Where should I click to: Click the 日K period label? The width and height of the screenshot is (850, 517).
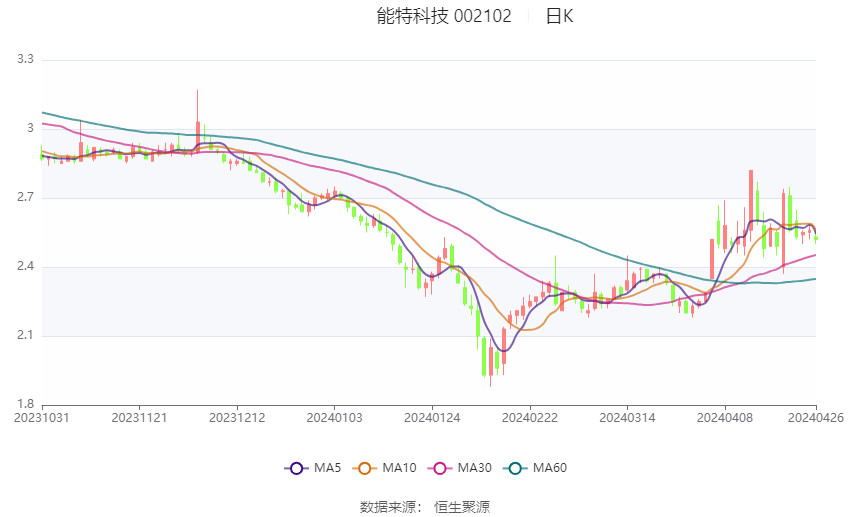click(559, 16)
